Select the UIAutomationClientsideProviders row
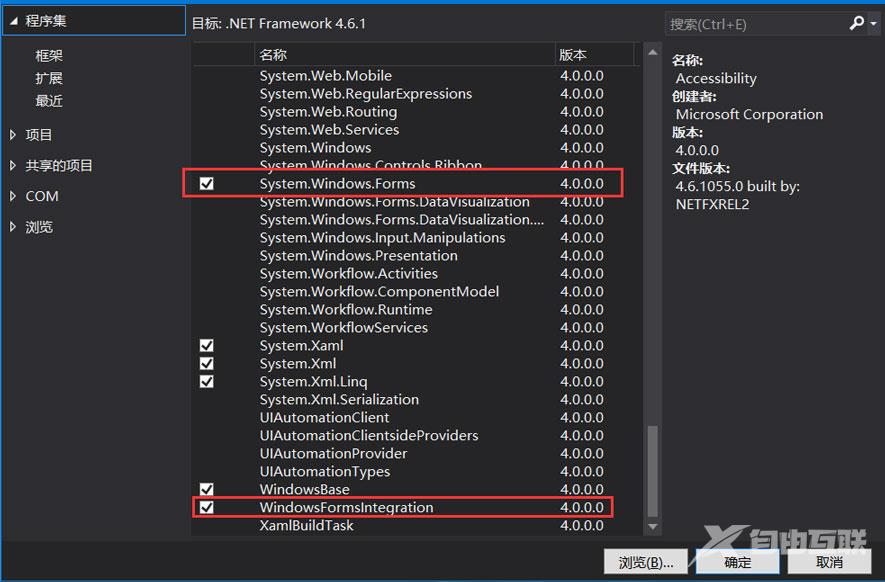This screenshot has width=885, height=582. point(417,436)
